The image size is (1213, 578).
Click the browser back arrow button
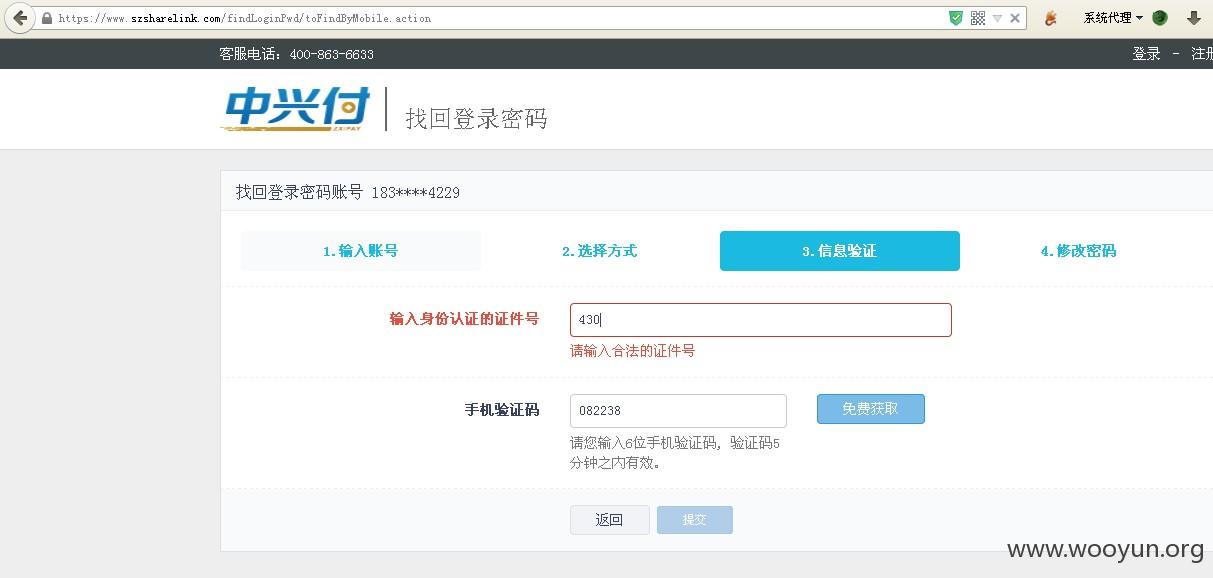pos(20,18)
